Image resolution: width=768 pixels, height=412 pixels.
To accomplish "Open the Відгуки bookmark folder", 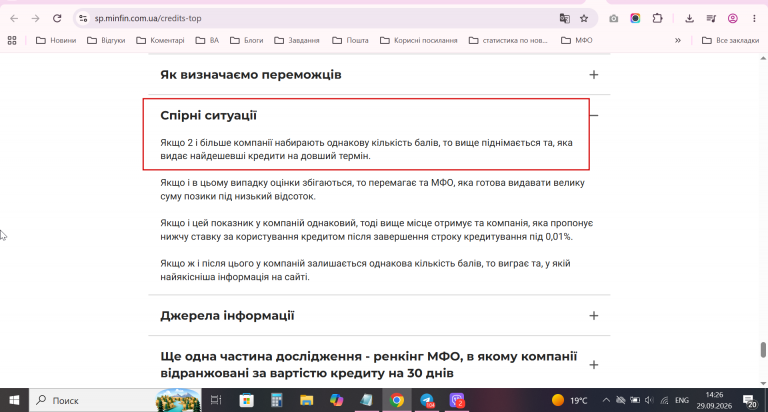I will [x=106, y=40].
